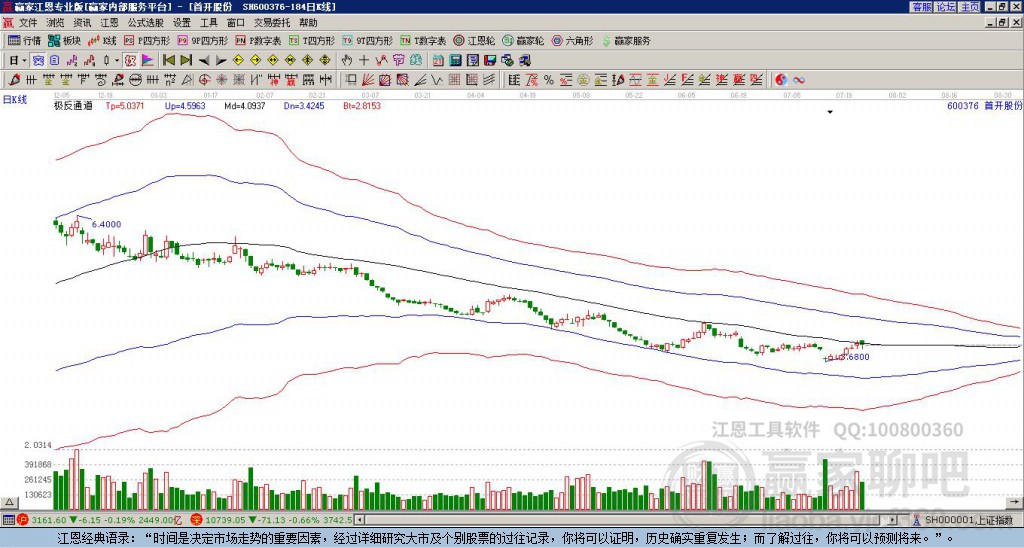This screenshot has width=1024, height=548.
Task: Select the circle with crosshair tool
Action: click(204, 80)
